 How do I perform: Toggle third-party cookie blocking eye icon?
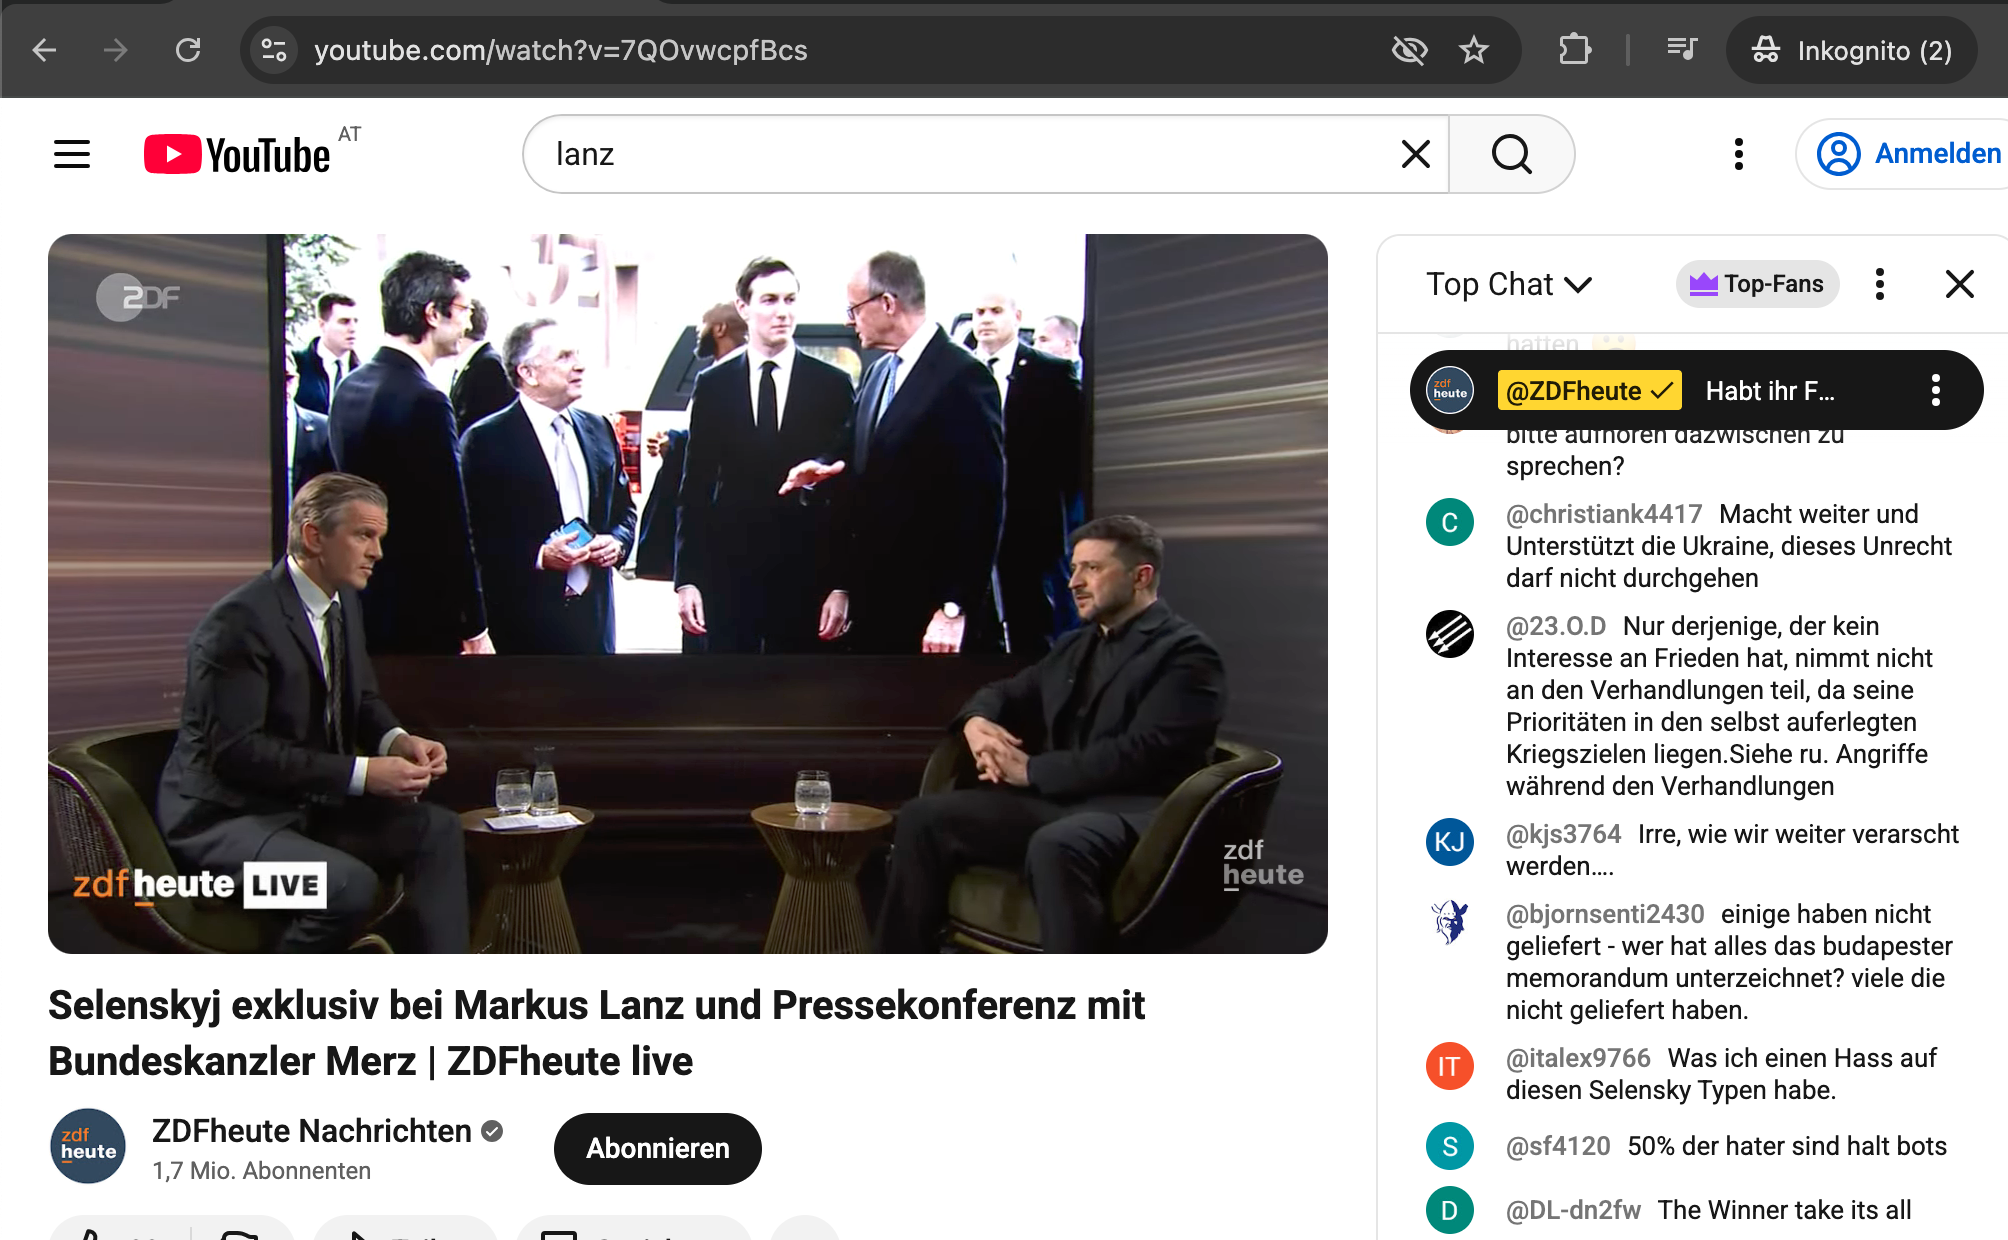coord(1410,50)
